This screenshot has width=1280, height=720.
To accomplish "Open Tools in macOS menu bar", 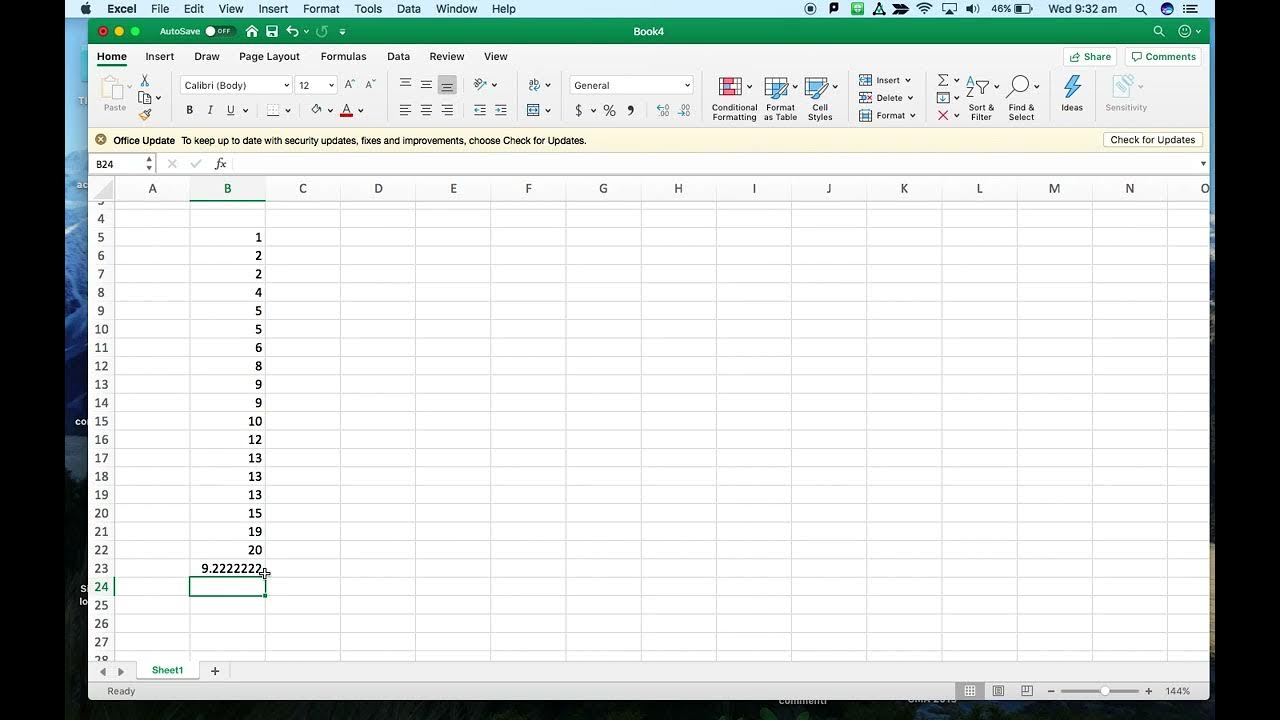I will [x=368, y=9].
